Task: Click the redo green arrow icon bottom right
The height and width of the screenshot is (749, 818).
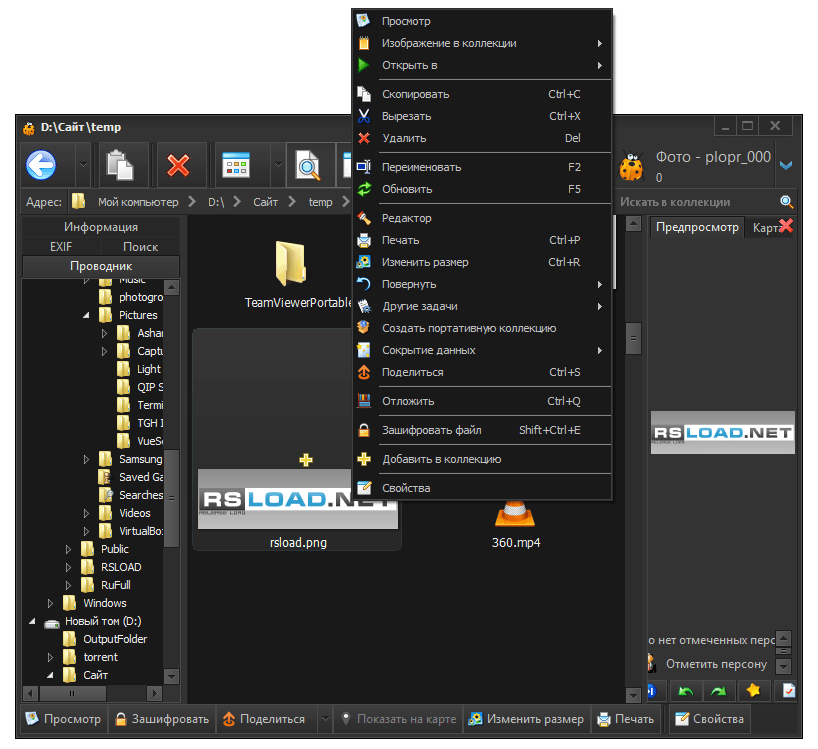Action: coord(717,690)
